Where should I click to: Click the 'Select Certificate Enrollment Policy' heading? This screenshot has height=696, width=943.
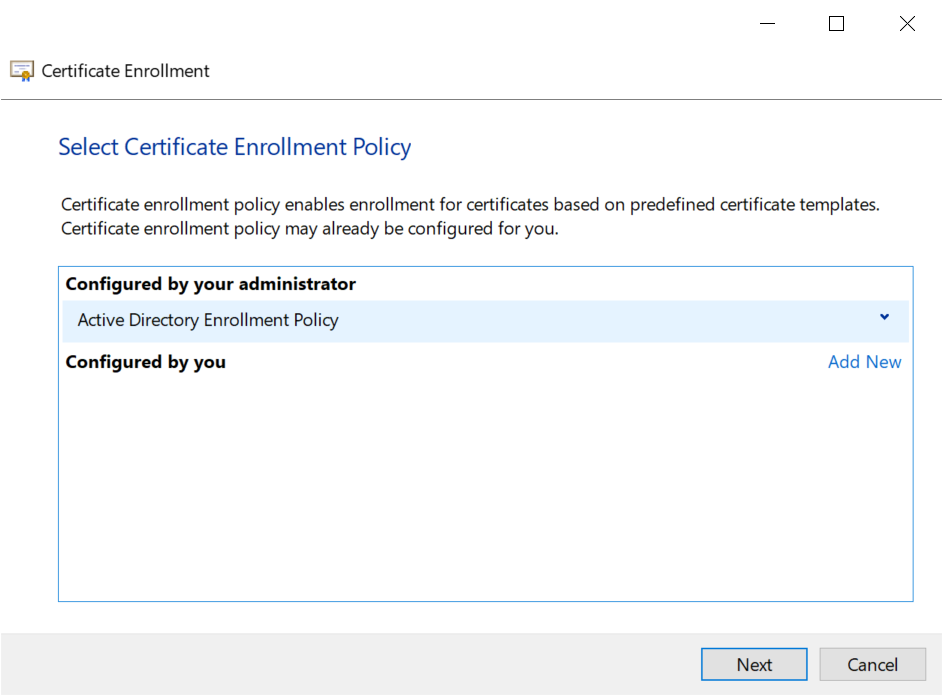pyautogui.click(x=235, y=147)
